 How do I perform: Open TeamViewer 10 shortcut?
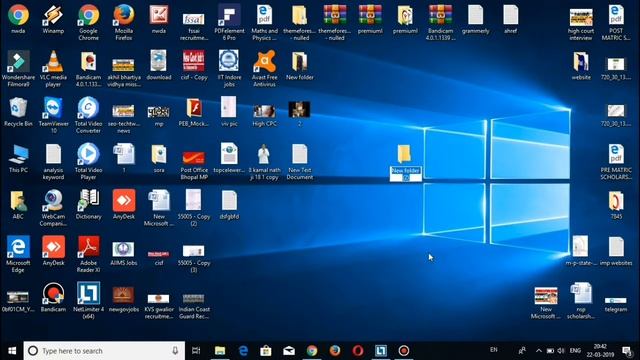53,115
